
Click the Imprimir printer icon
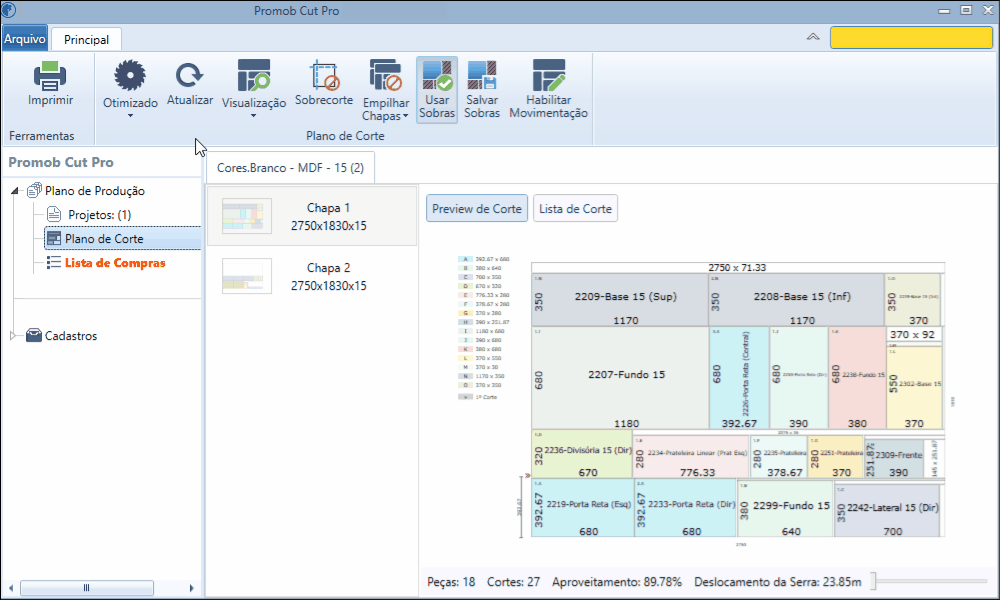coord(50,76)
